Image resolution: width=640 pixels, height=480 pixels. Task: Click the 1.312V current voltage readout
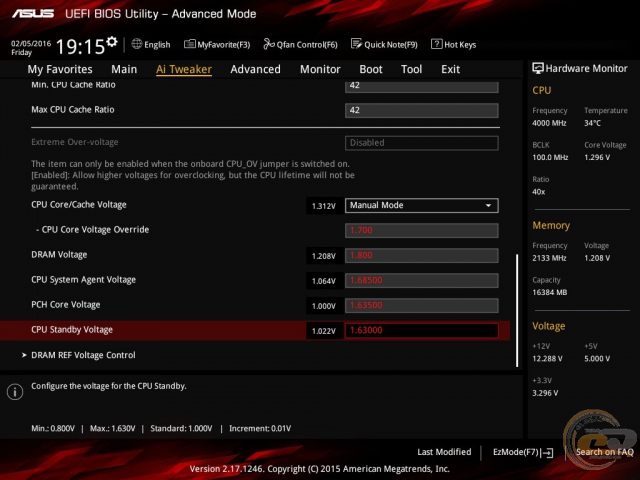[324, 206]
